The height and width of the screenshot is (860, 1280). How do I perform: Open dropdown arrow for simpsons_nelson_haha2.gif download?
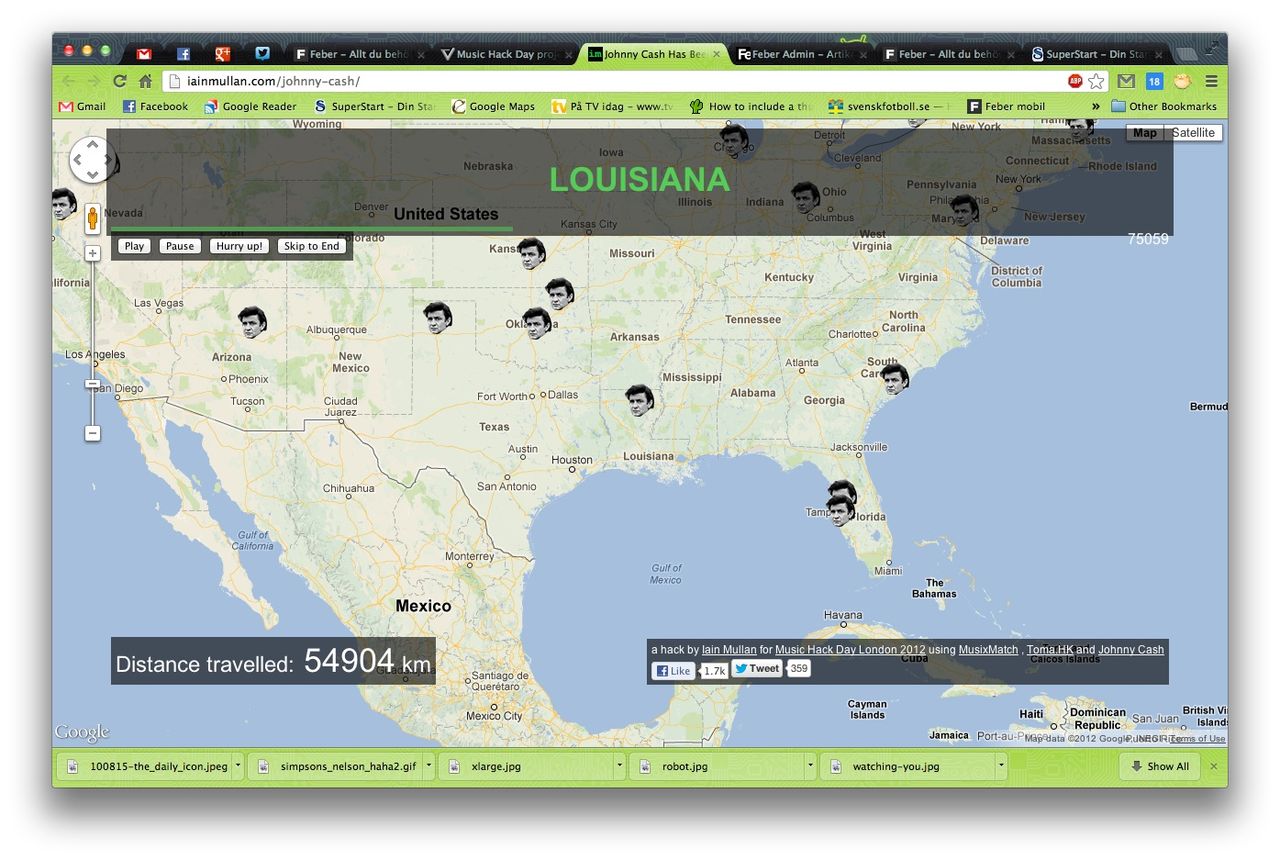point(428,767)
